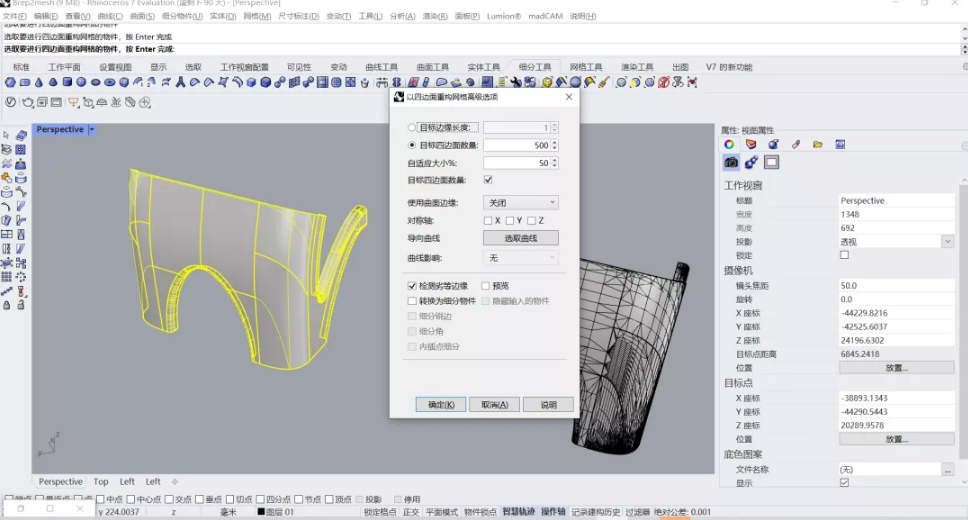
Task: Open the layers panel icon in properties
Action: click(x=751, y=145)
